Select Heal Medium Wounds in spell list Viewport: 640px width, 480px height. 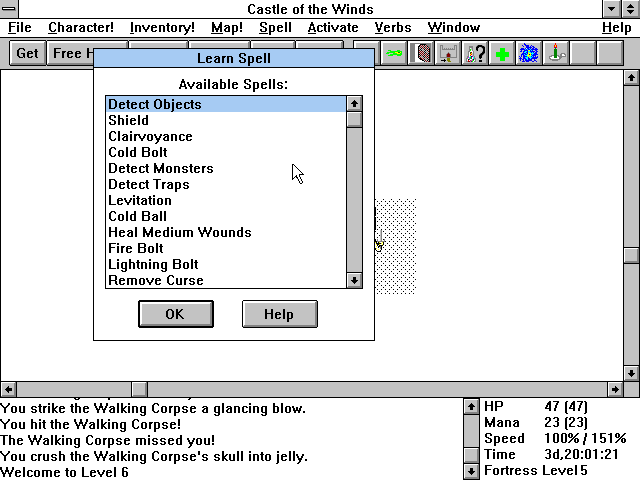pos(180,232)
